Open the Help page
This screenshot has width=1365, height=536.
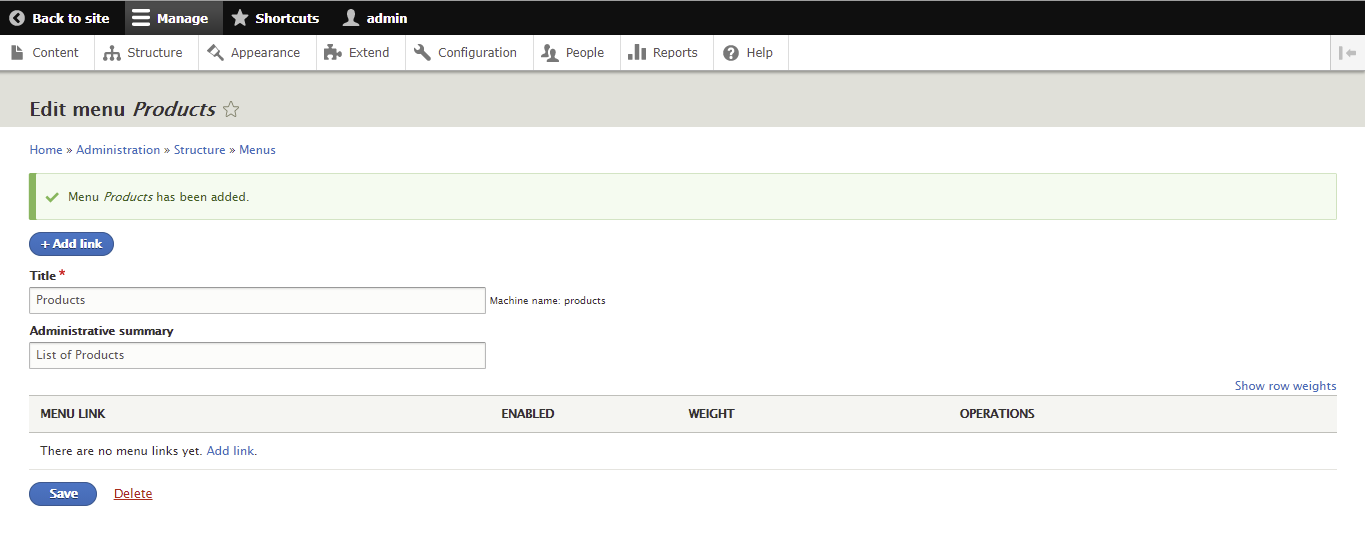click(x=749, y=53)
